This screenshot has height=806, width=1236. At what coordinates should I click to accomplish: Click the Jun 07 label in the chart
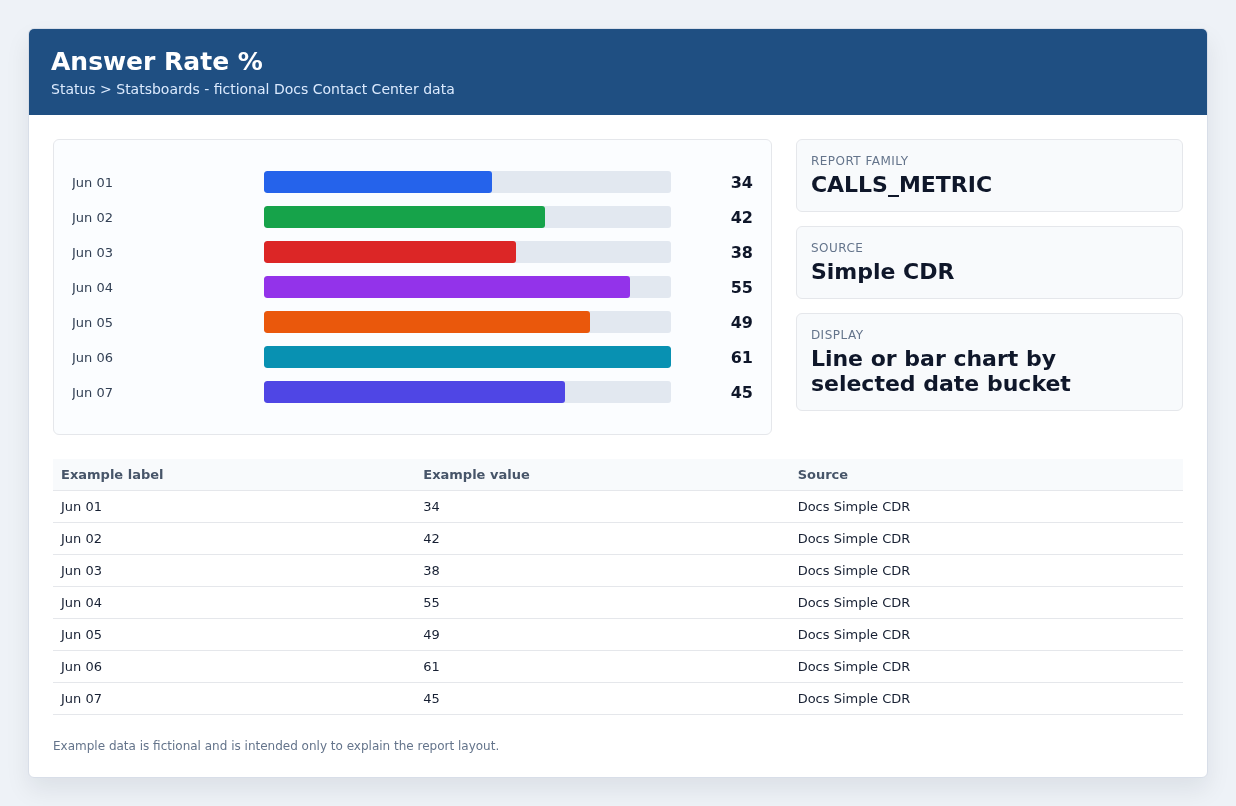92,392
